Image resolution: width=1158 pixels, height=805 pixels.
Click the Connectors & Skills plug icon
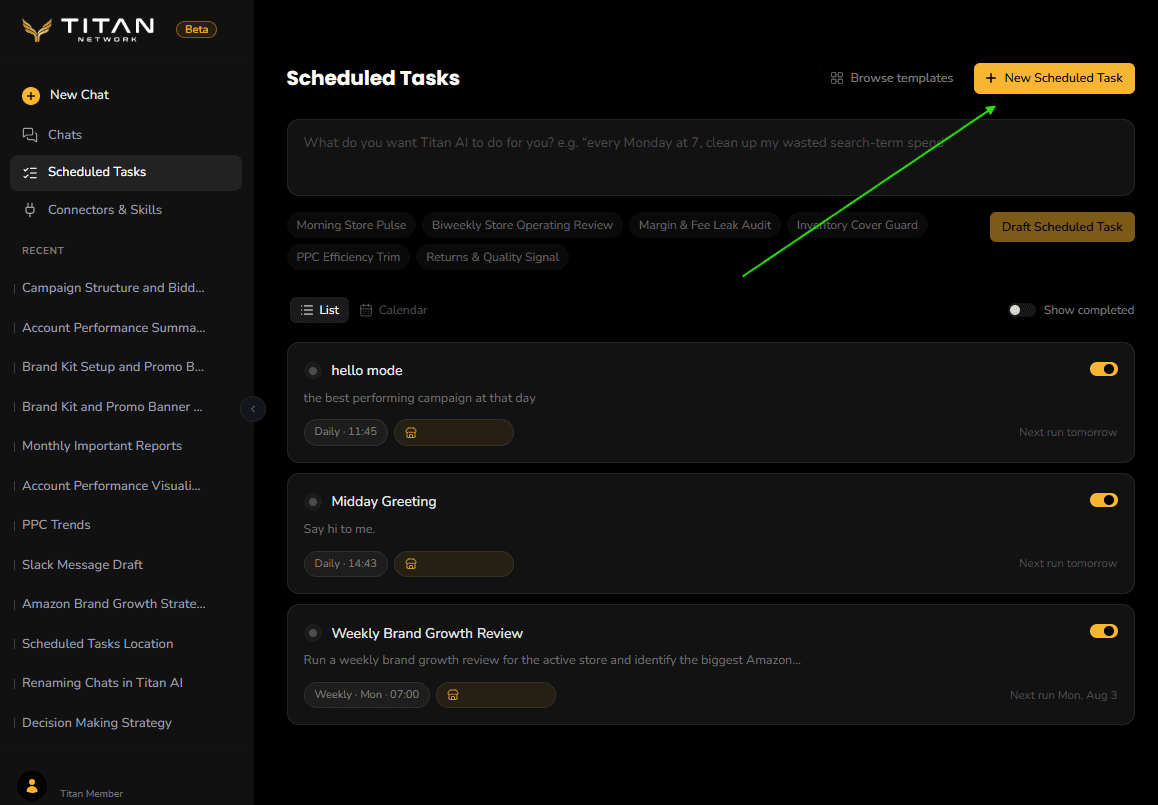tap(30, 210)
